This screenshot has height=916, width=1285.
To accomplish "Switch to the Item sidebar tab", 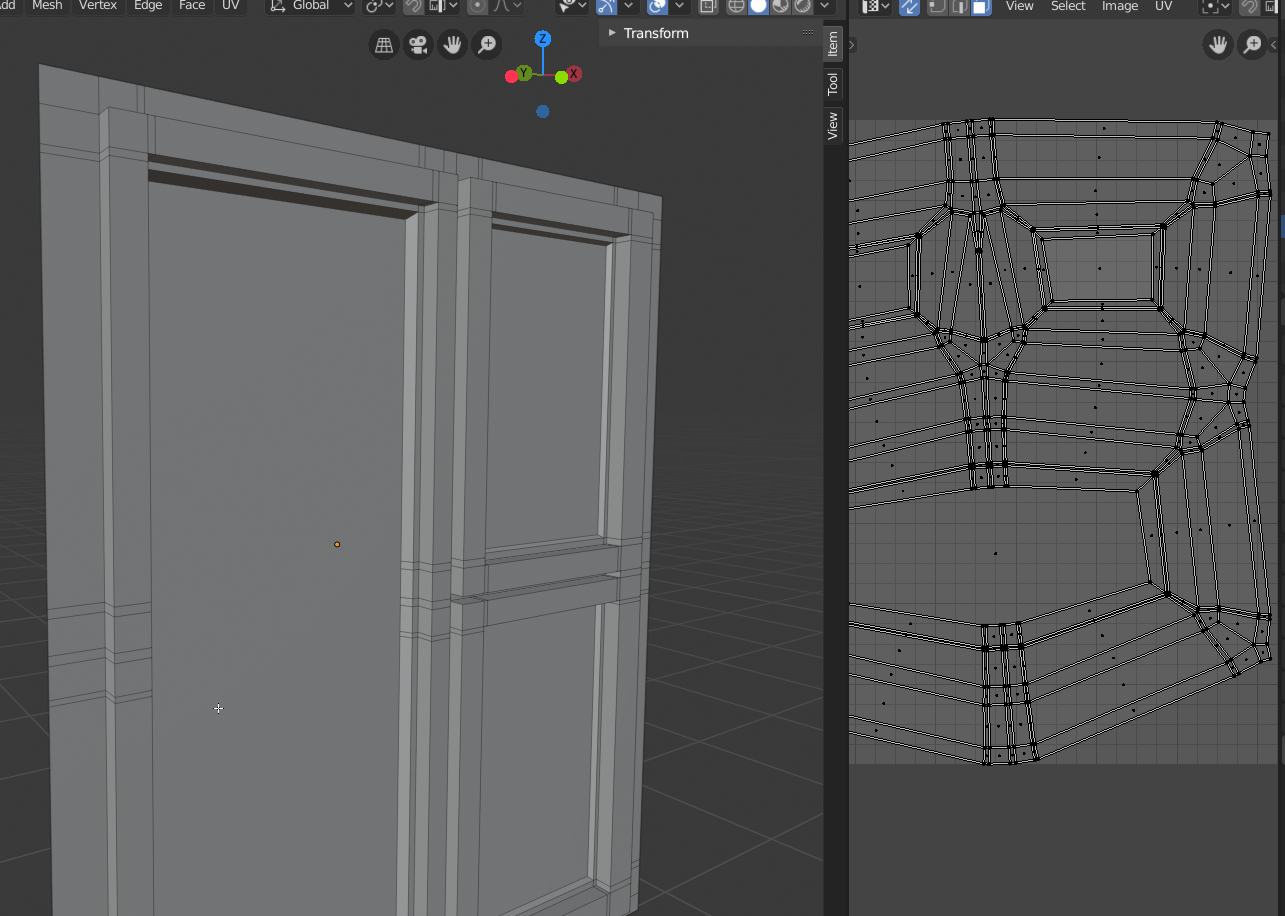I will click(832, 44).
